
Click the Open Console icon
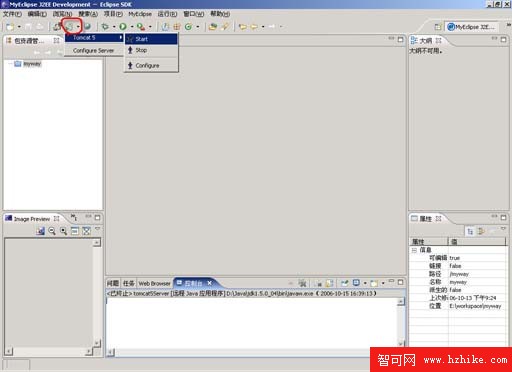(374, 283)
